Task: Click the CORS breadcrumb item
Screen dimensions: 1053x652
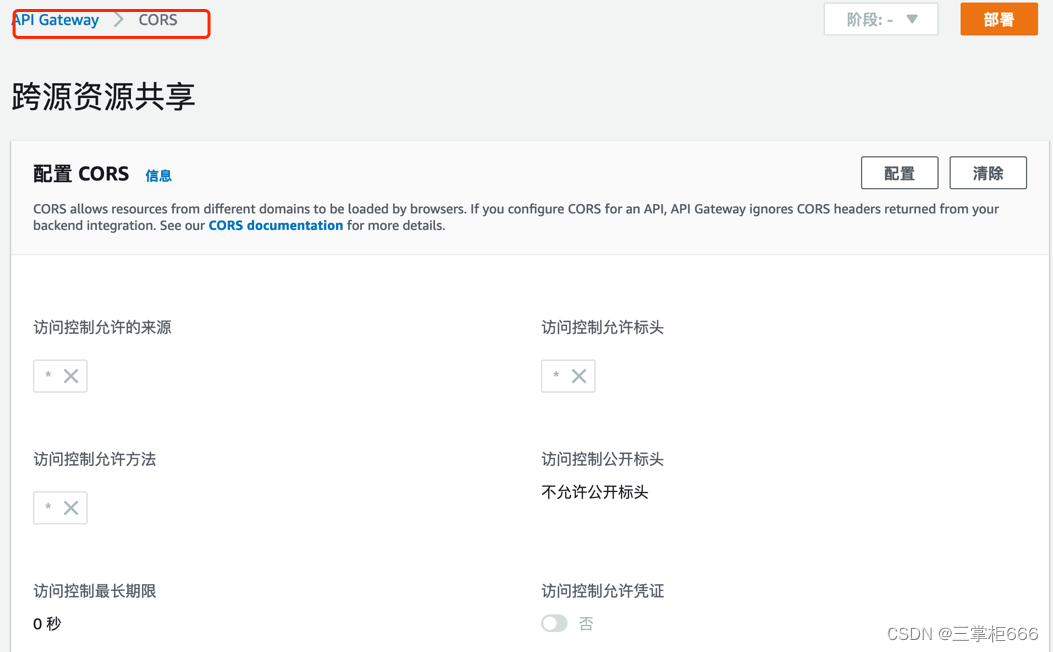Action: [x=158, y=20]
